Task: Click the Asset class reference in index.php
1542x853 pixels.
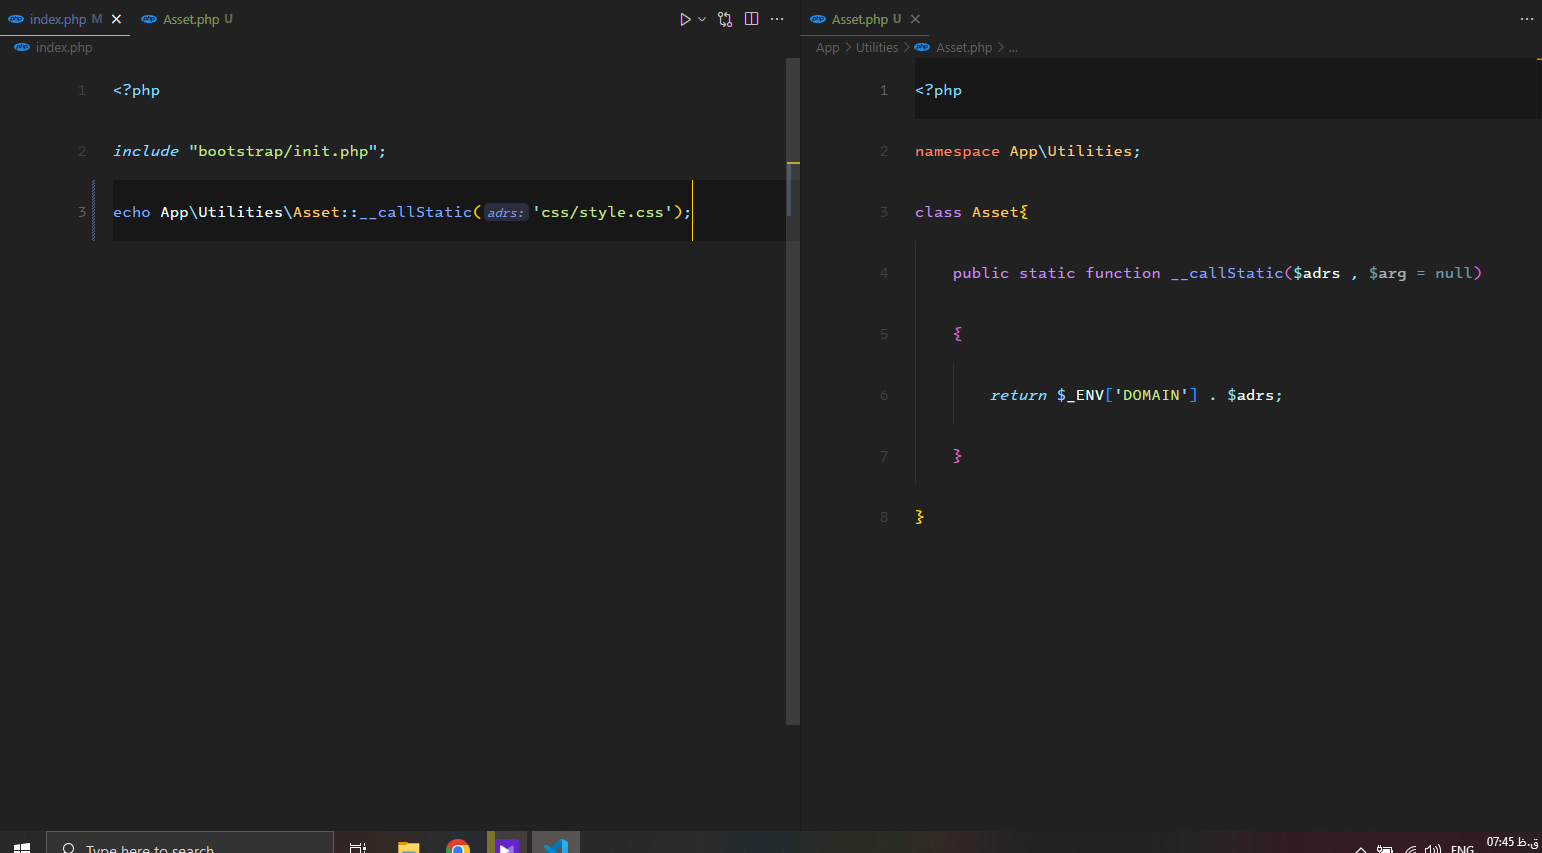Action: (316, 212)
